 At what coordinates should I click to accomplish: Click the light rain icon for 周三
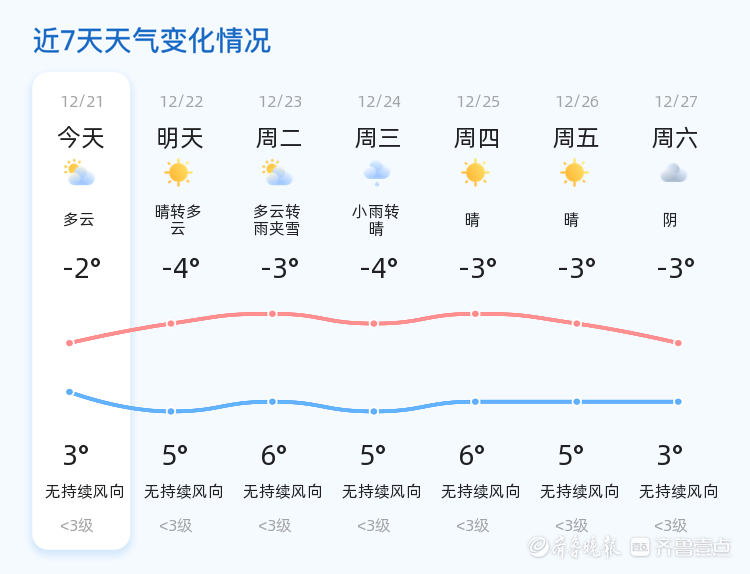point(376,173)
